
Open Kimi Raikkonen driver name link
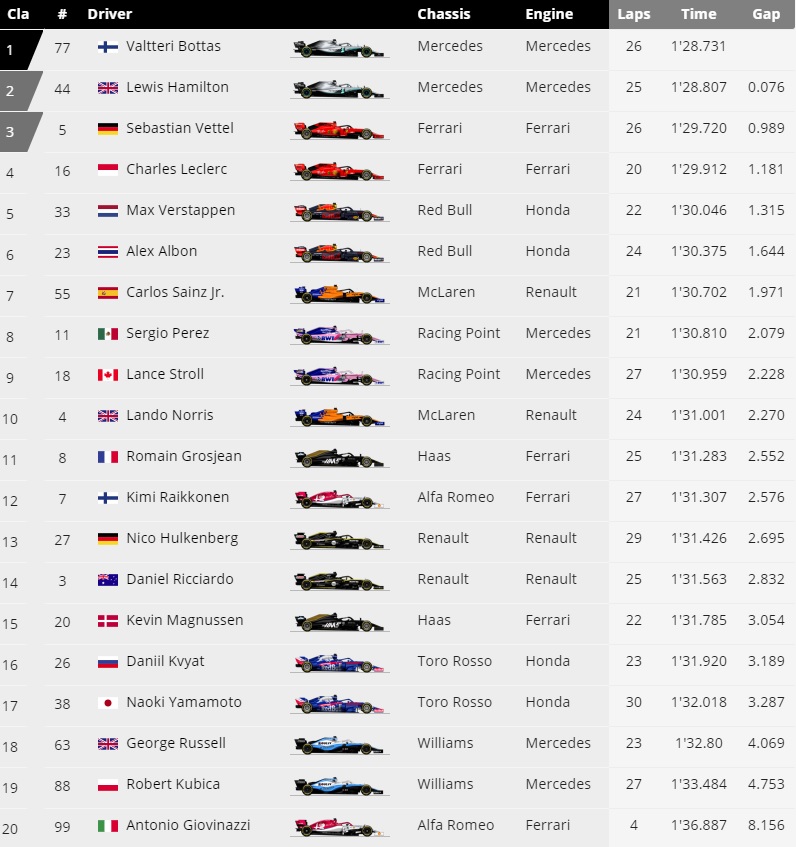click(177, 498)
